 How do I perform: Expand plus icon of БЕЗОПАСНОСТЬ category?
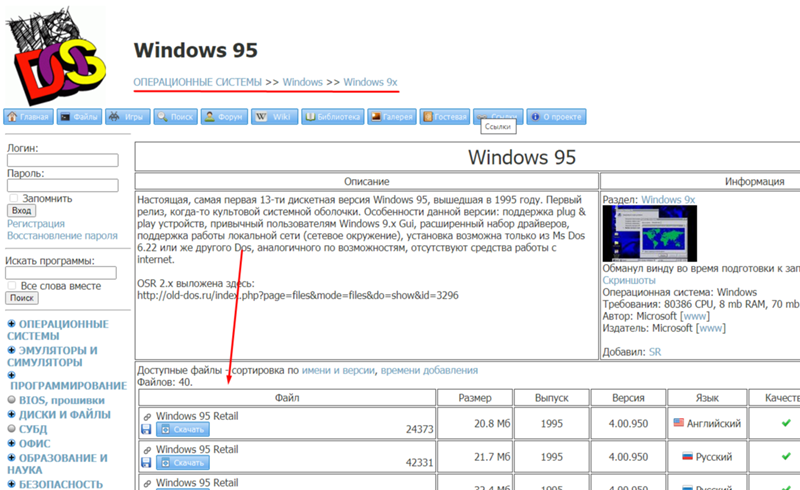(x=12, y=483)
